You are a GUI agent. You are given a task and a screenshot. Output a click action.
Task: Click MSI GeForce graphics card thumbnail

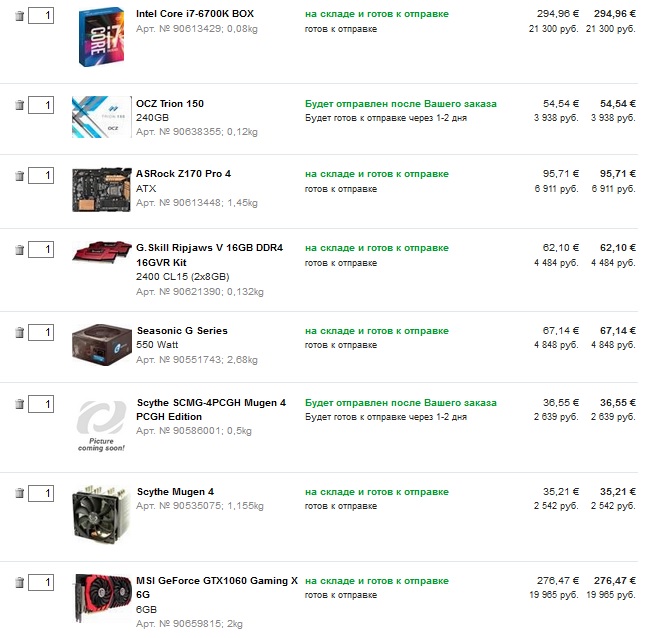pyautogui.click(x=100, y=597)
